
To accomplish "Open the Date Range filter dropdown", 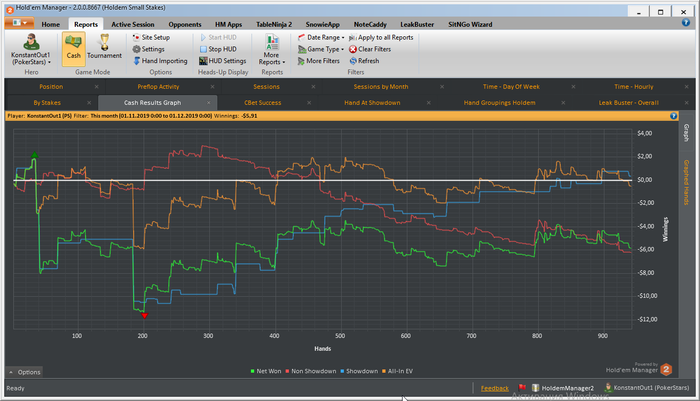I will 321,38.
